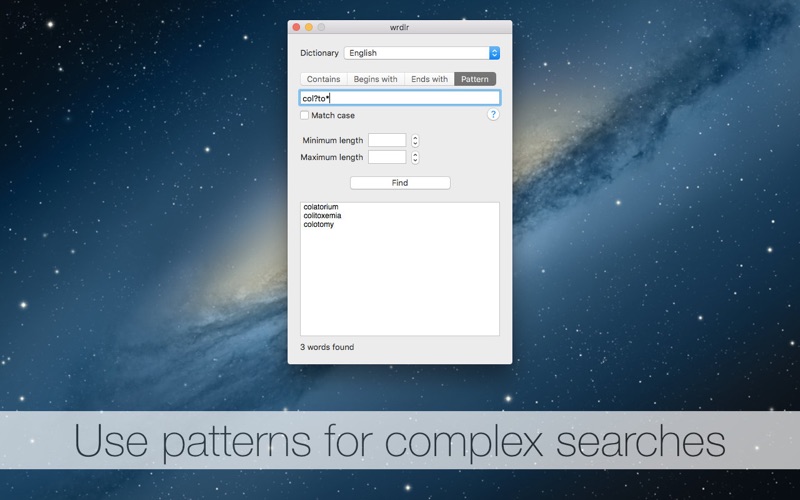Screen dimensions: 800x500
Task: Click the Dictionary label
Action: 319,53
